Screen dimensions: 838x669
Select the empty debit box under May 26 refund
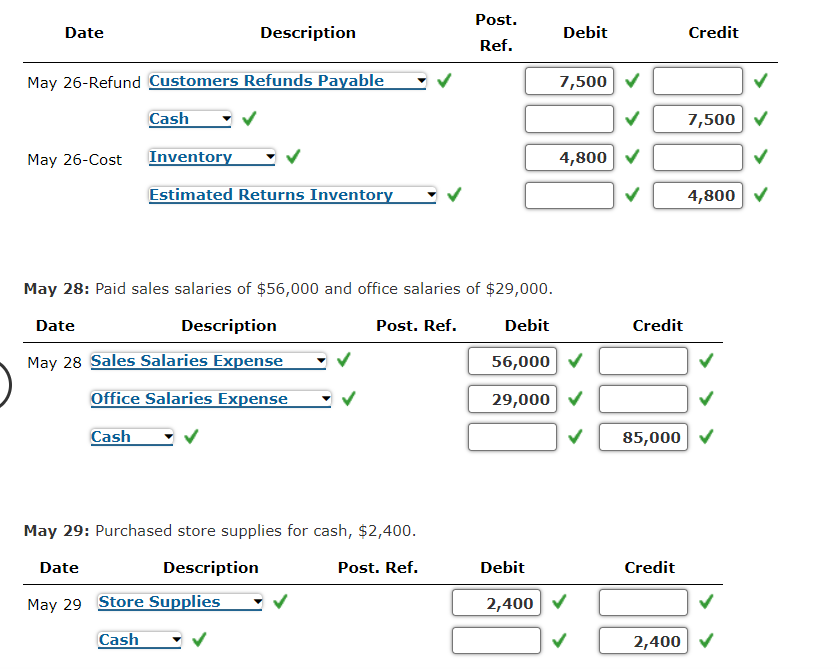pyautogui.click(x=568, y=118)
